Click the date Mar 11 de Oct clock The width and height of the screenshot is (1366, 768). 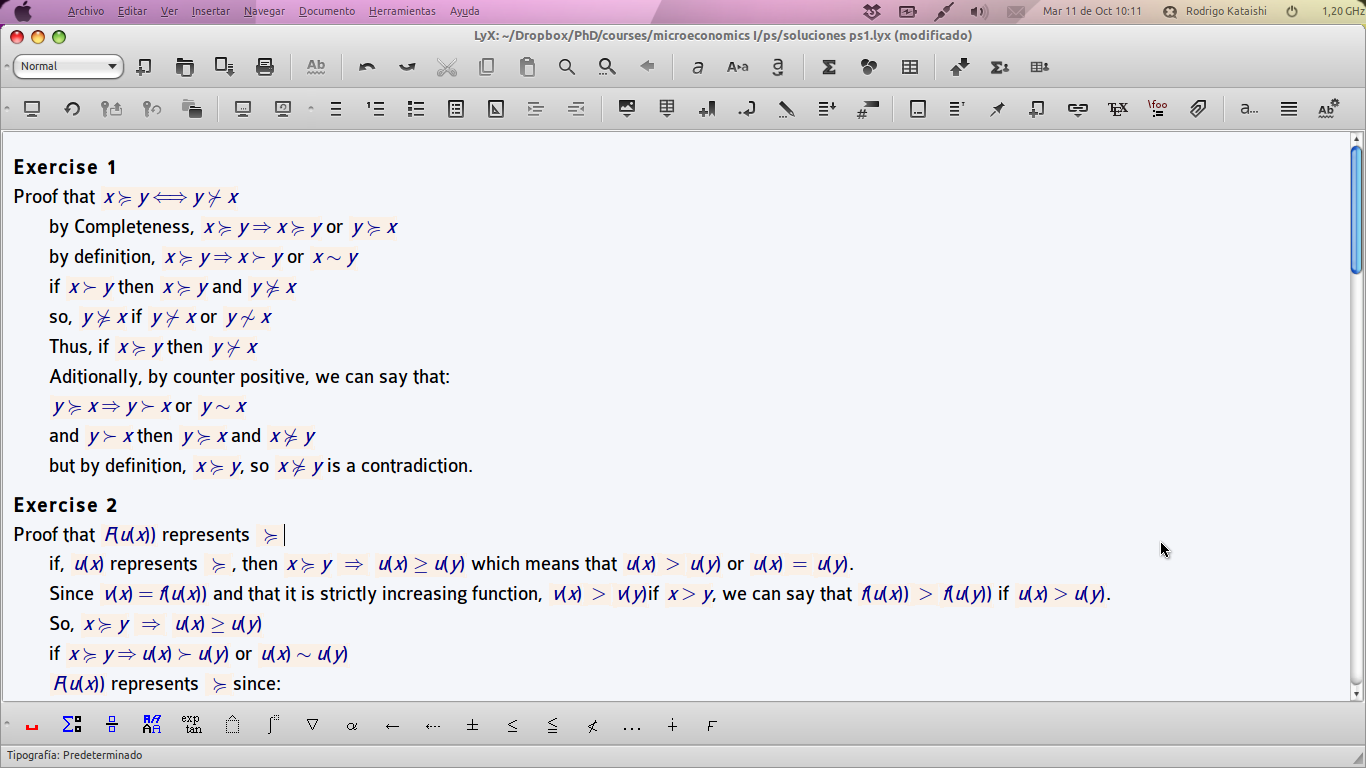1092,11
